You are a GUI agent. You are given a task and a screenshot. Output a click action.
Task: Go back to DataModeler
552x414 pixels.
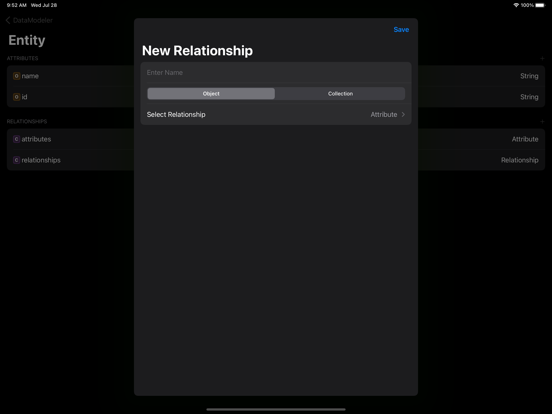click(x=29, y=20)
